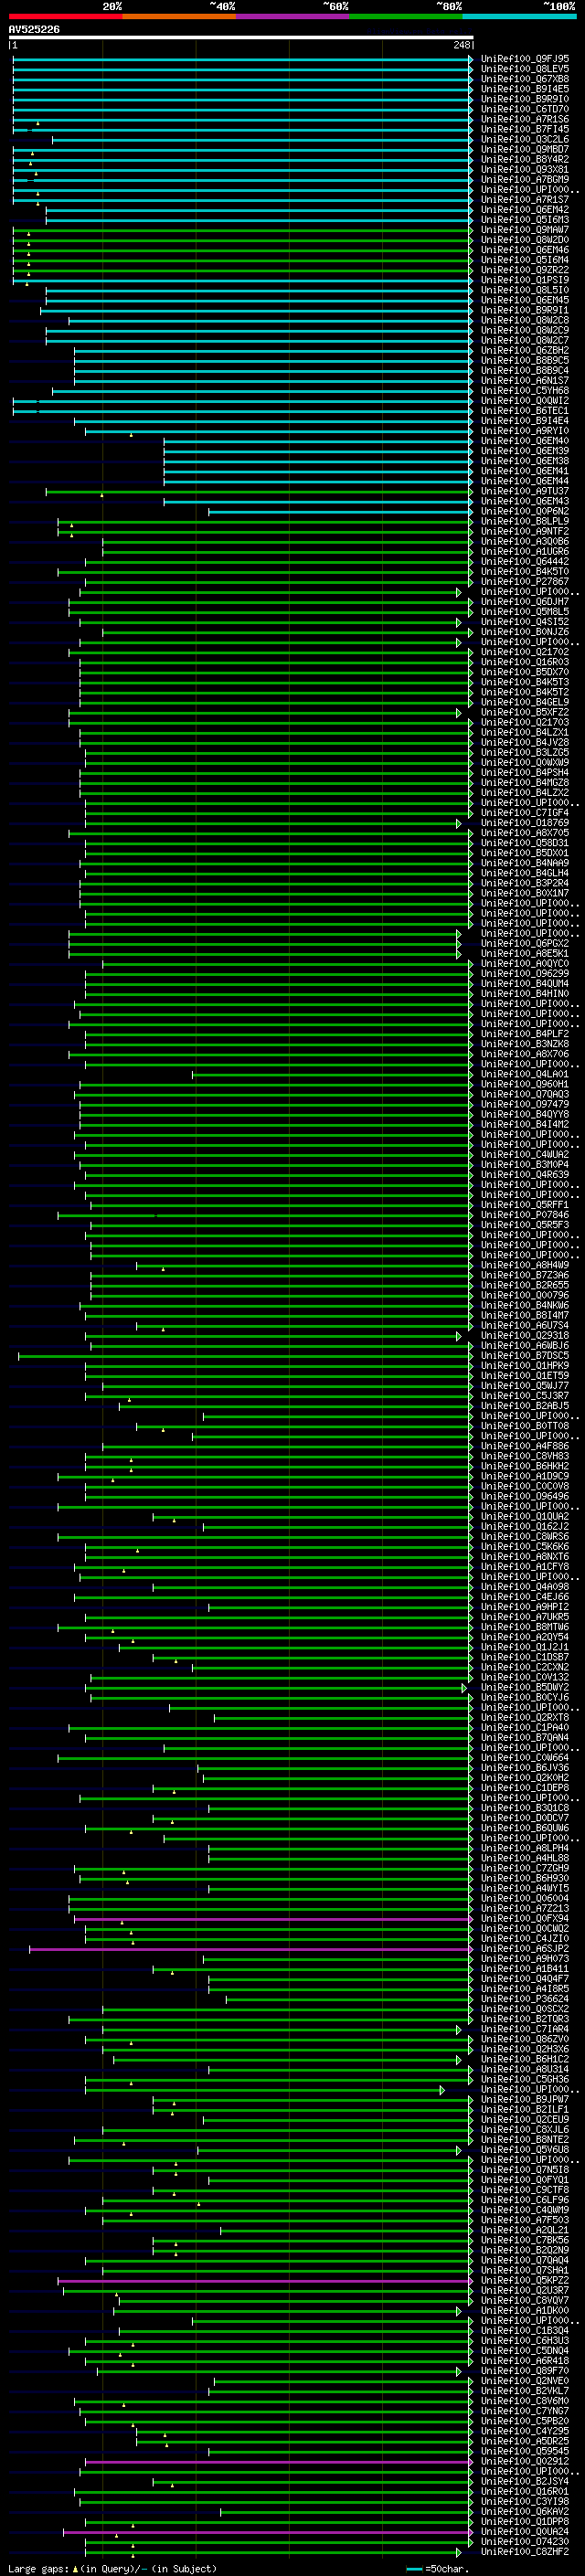Select the UniRef100_C7IGF4 label
This screenshot has height=2576, width=585.
[x=524, y=814]
